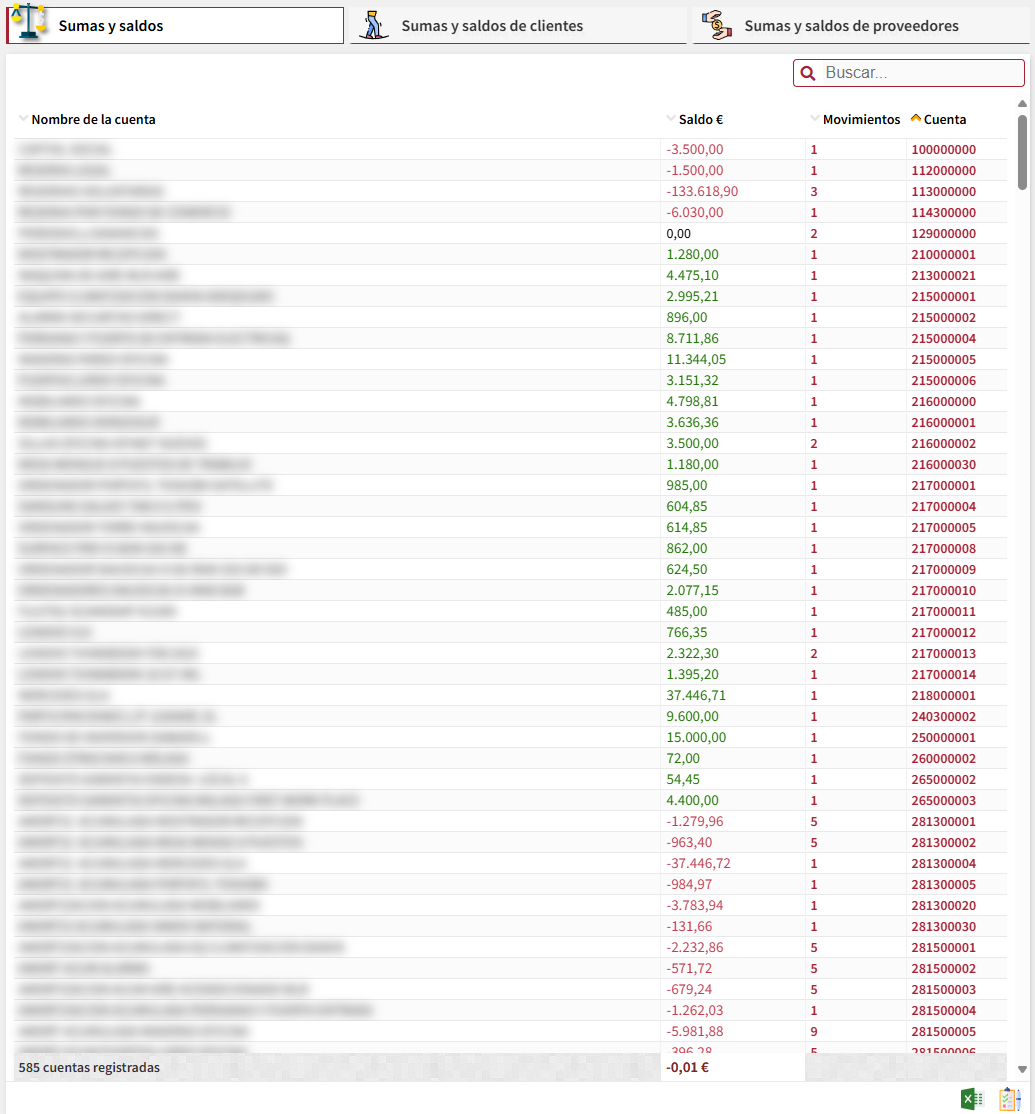Viewport: 1035px width, 1114px height.
Task: Open the Saldo € column sort arrow
Action: (x=670, y=119)
